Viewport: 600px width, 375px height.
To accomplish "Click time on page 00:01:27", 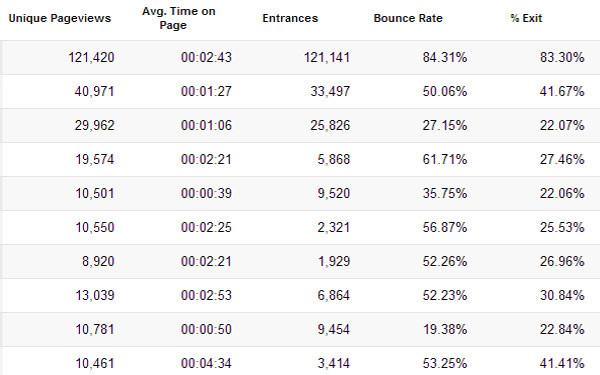I will point(206,91).
